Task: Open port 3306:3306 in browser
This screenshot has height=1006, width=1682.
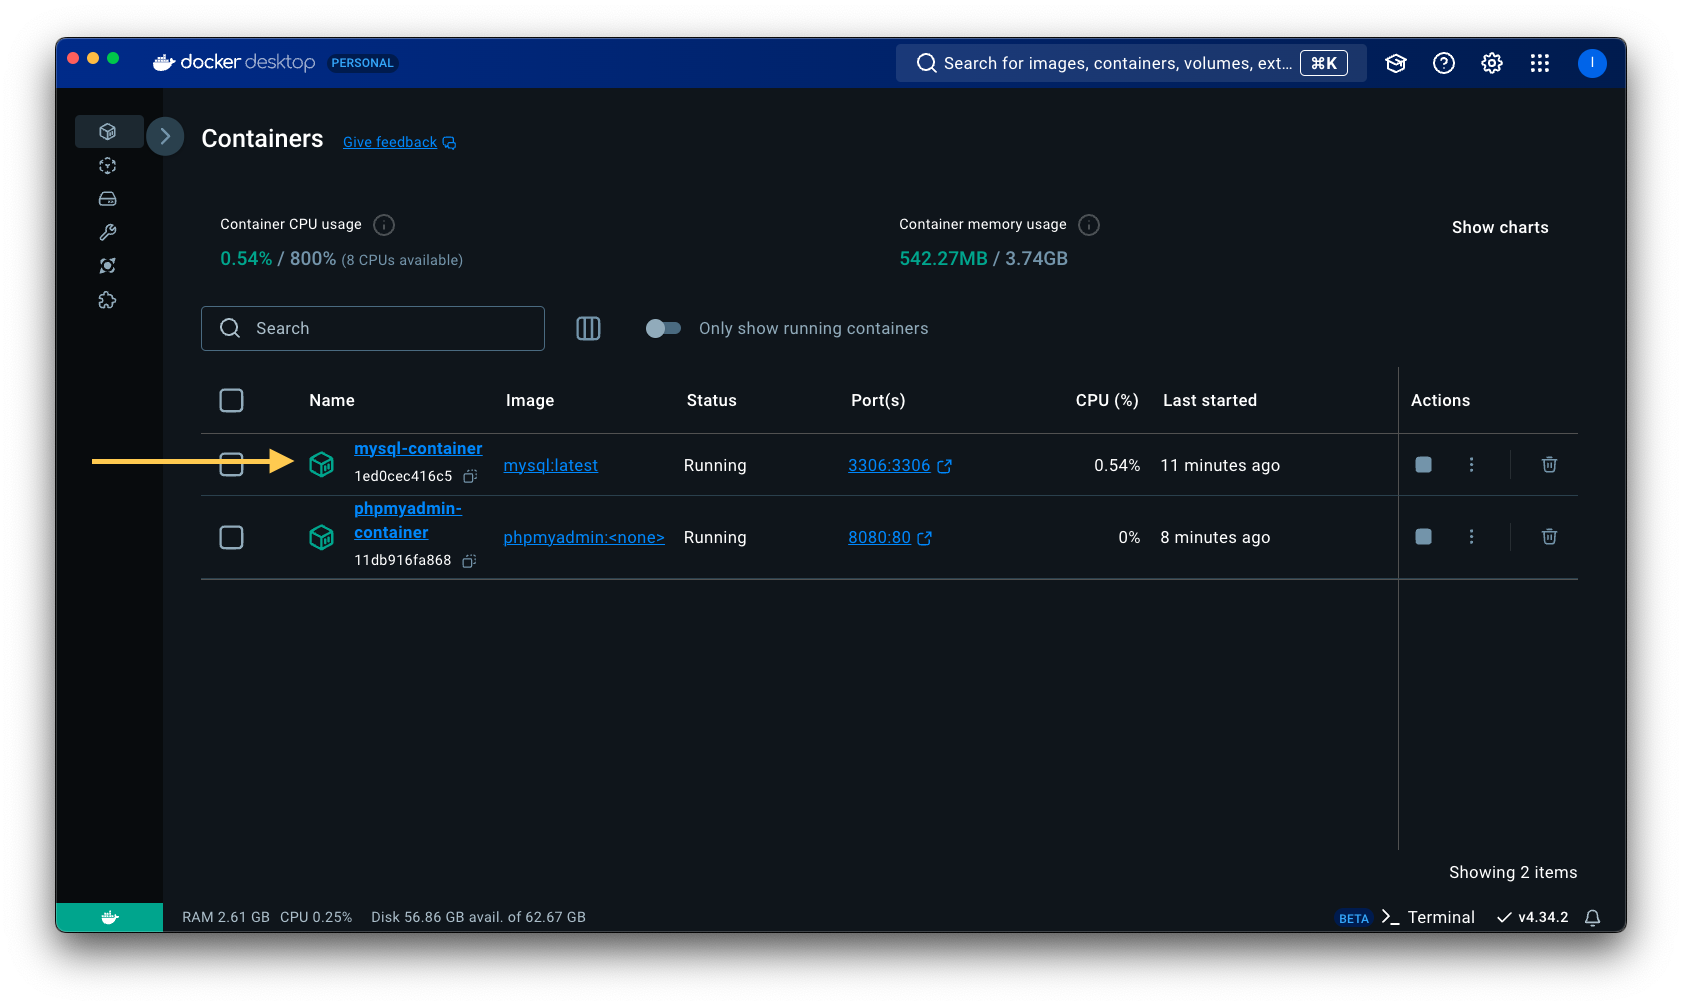Action: click(900, 465)
